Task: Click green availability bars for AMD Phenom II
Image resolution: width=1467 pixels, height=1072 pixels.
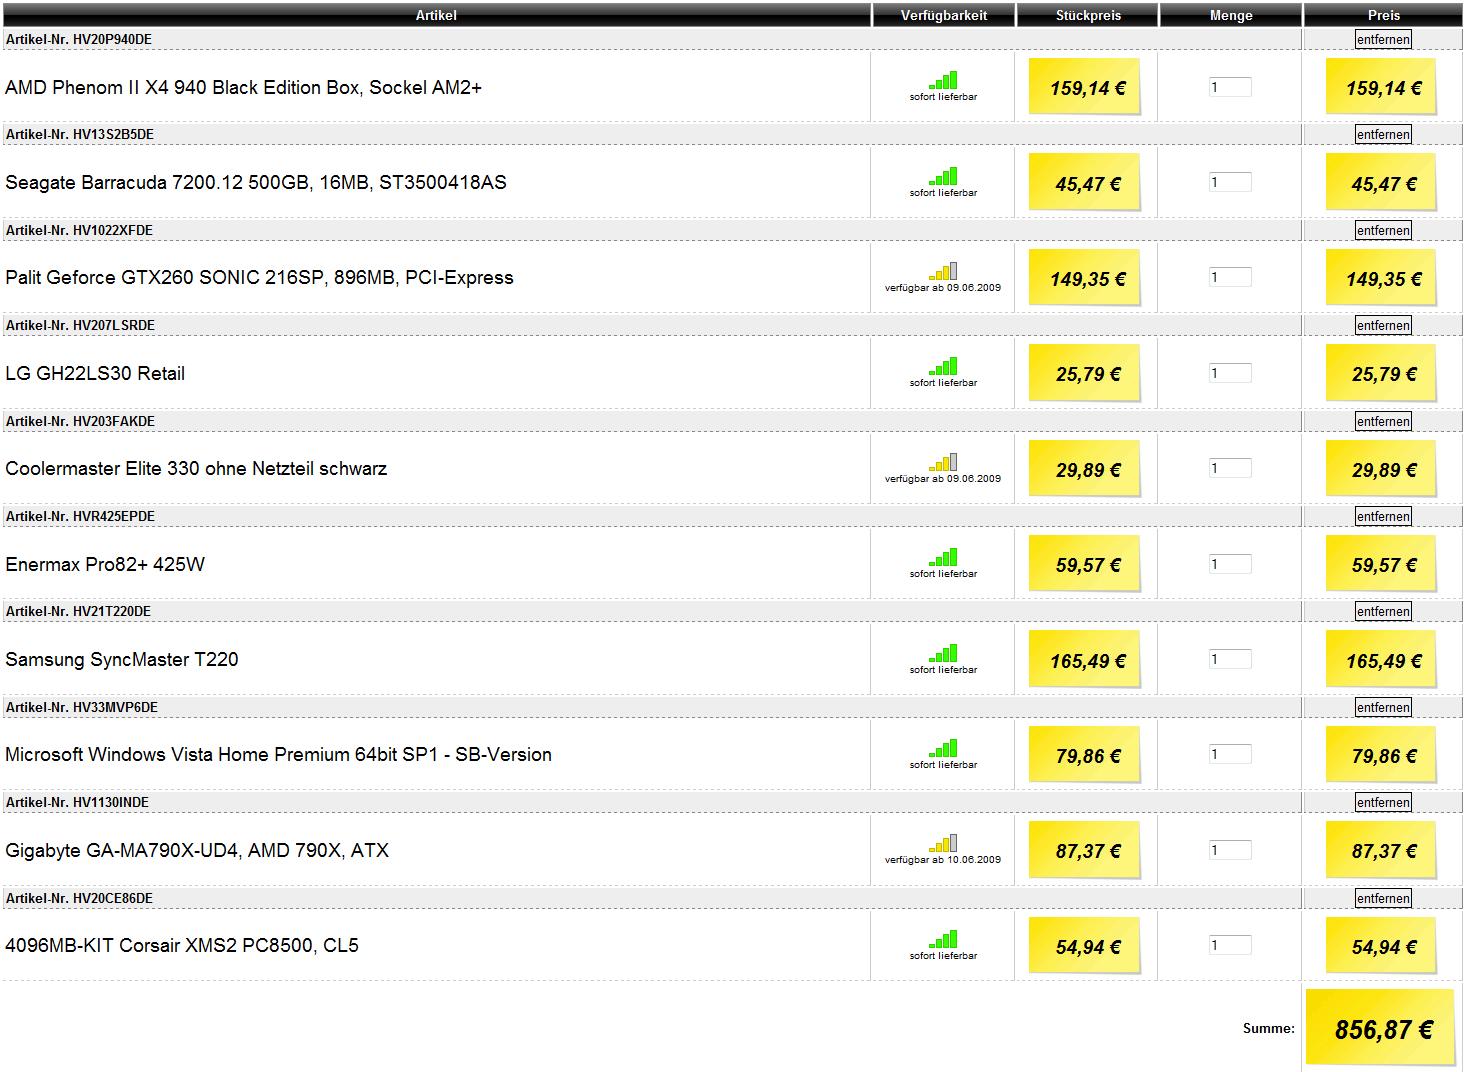Action: (943, 80)
